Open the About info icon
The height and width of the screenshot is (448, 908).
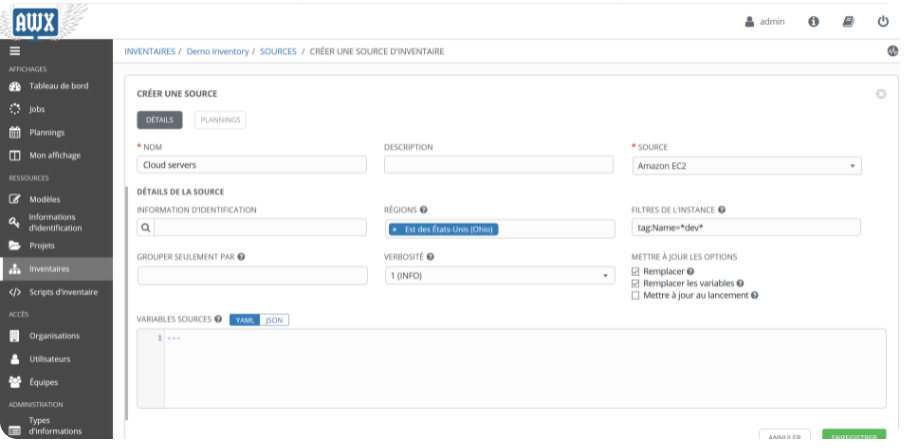click(814, 22)
